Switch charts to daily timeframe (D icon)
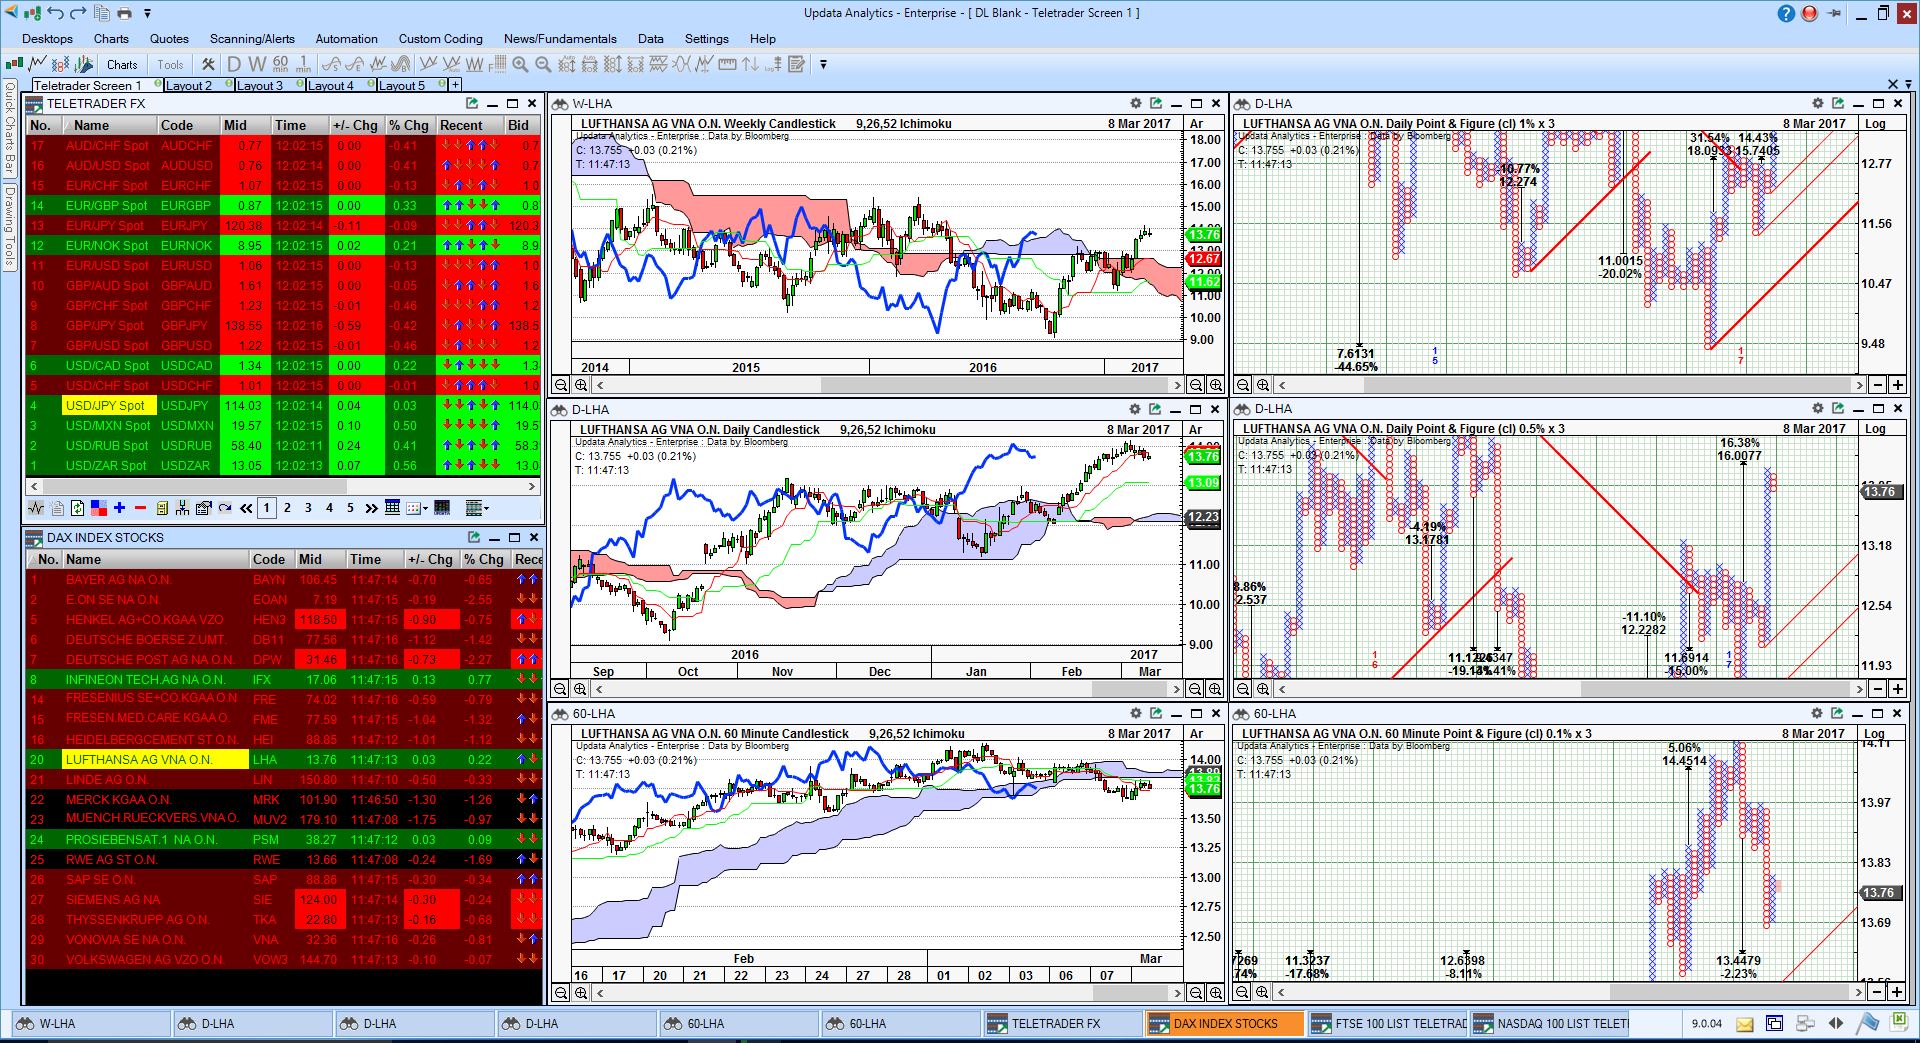This screenshot has height=1043, width=1920. (x=235, y=64)
